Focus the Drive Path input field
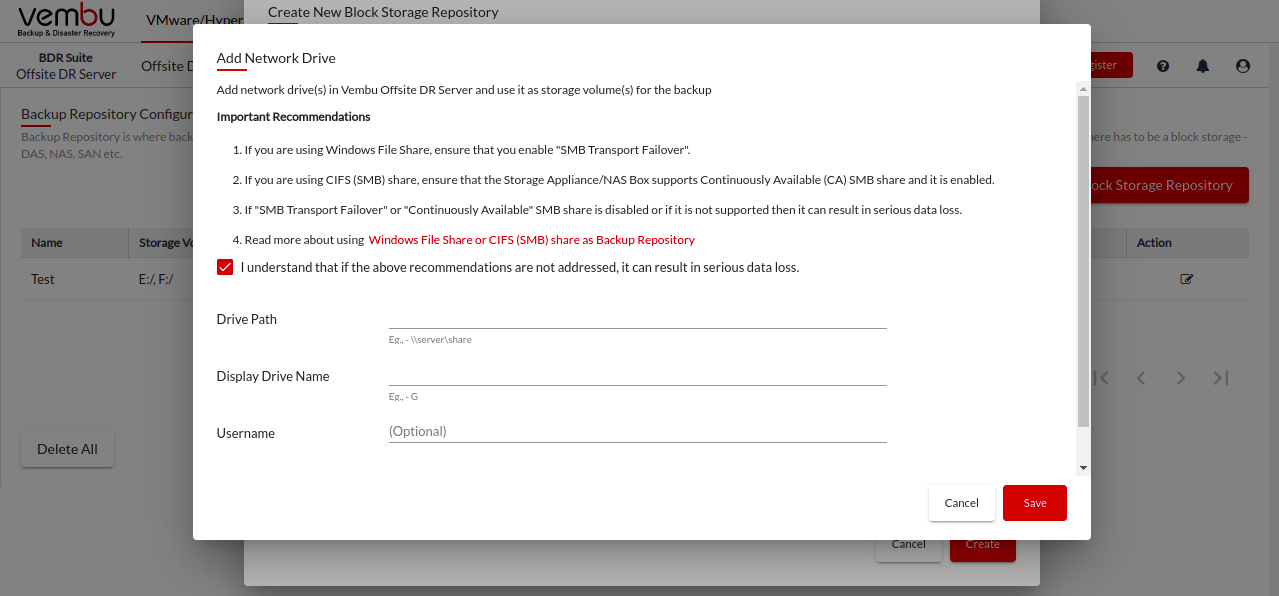Screen dimensions: 1279x596 (638, 318)
